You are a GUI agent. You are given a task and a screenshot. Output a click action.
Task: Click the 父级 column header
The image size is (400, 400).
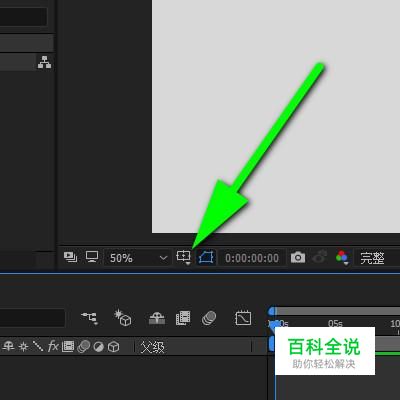152,347
